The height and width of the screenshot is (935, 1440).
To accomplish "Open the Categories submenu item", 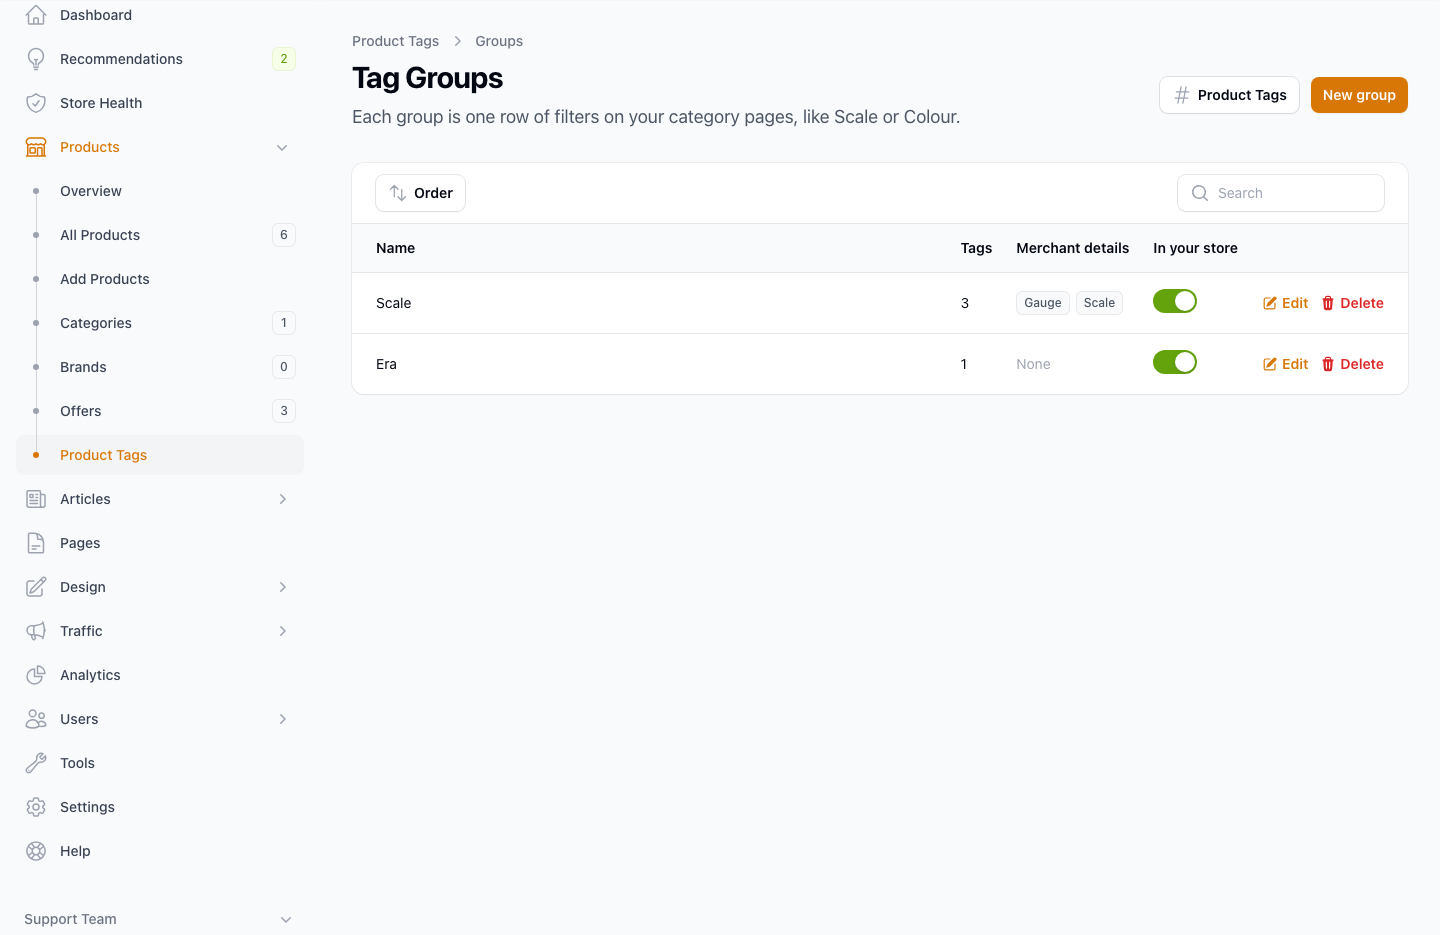I will pos(160,323).
